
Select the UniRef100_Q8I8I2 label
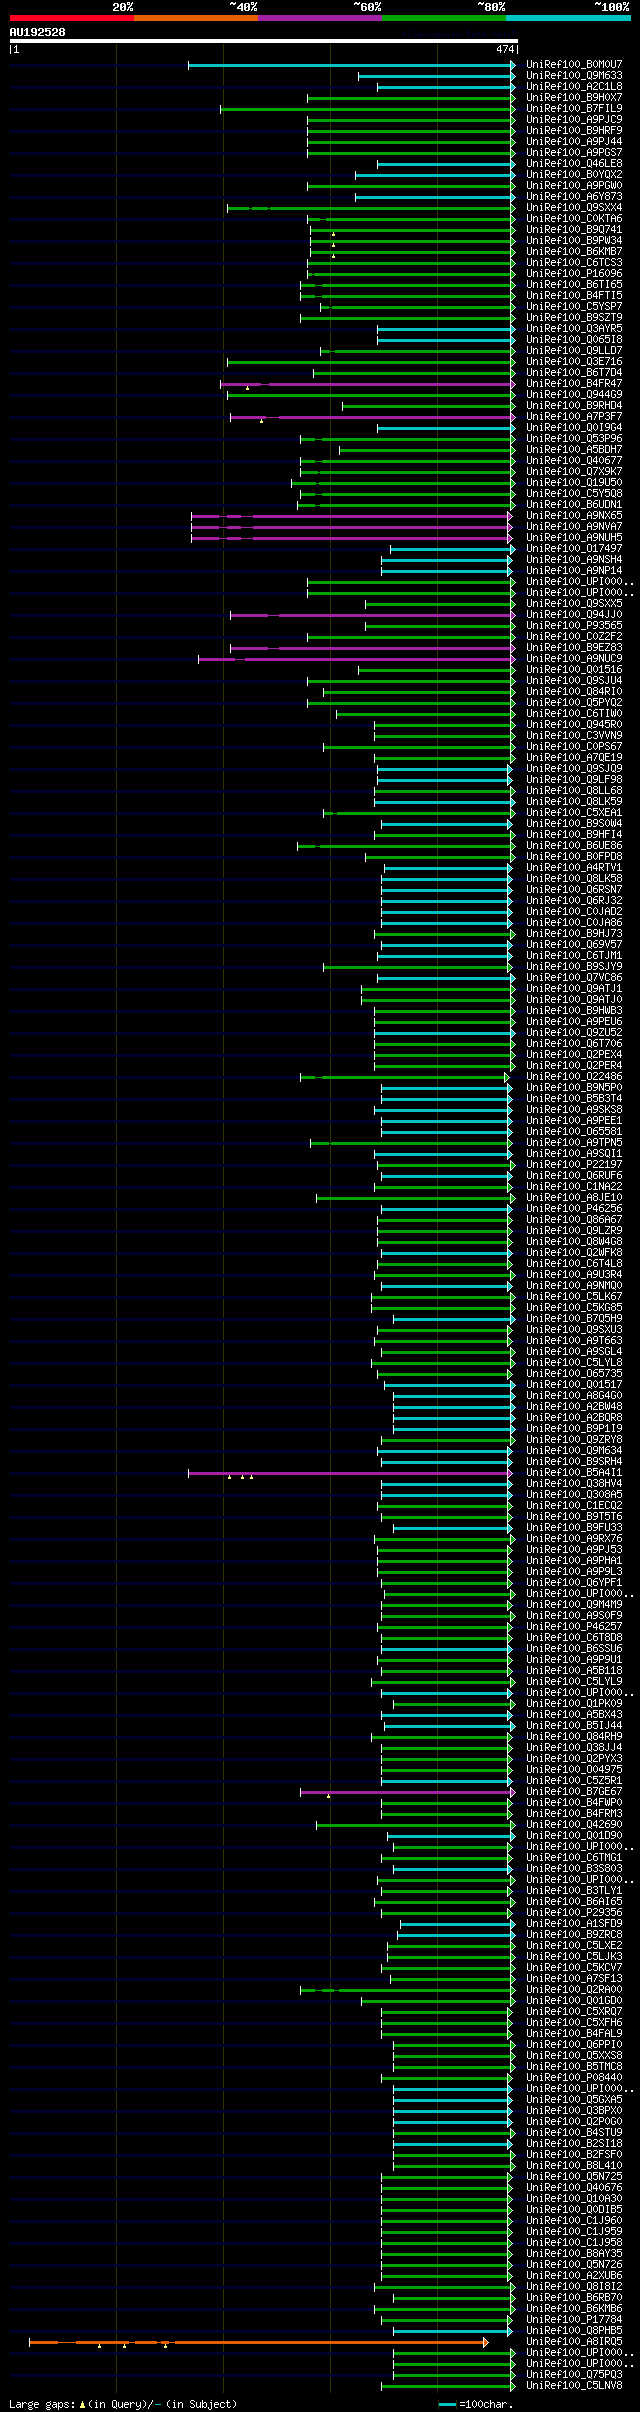point(574,2287)
